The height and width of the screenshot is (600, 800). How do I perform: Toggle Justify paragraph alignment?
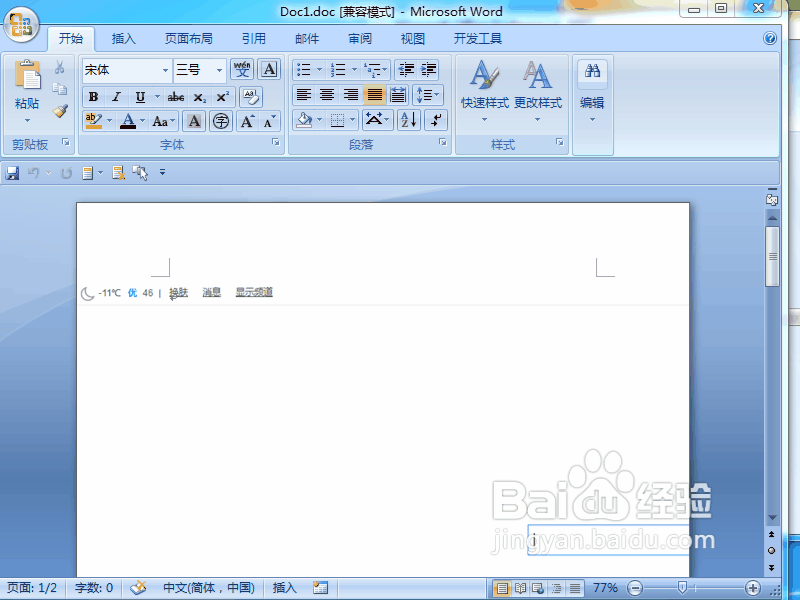pos(374,94)
